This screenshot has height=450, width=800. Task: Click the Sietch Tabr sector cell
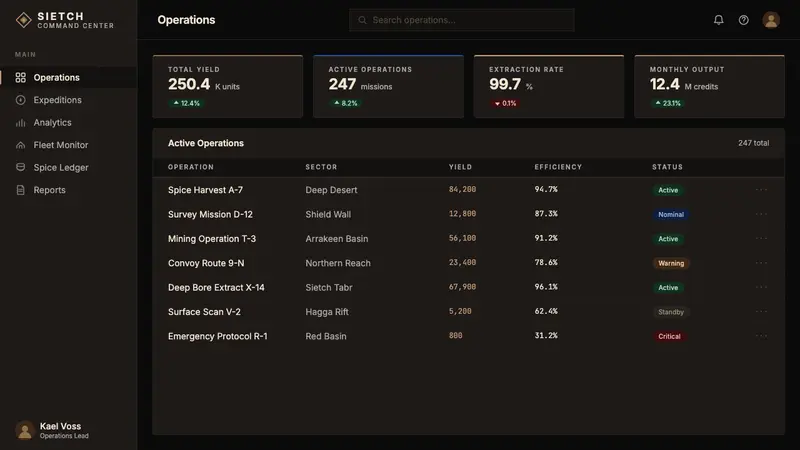[x=329, y=287]
